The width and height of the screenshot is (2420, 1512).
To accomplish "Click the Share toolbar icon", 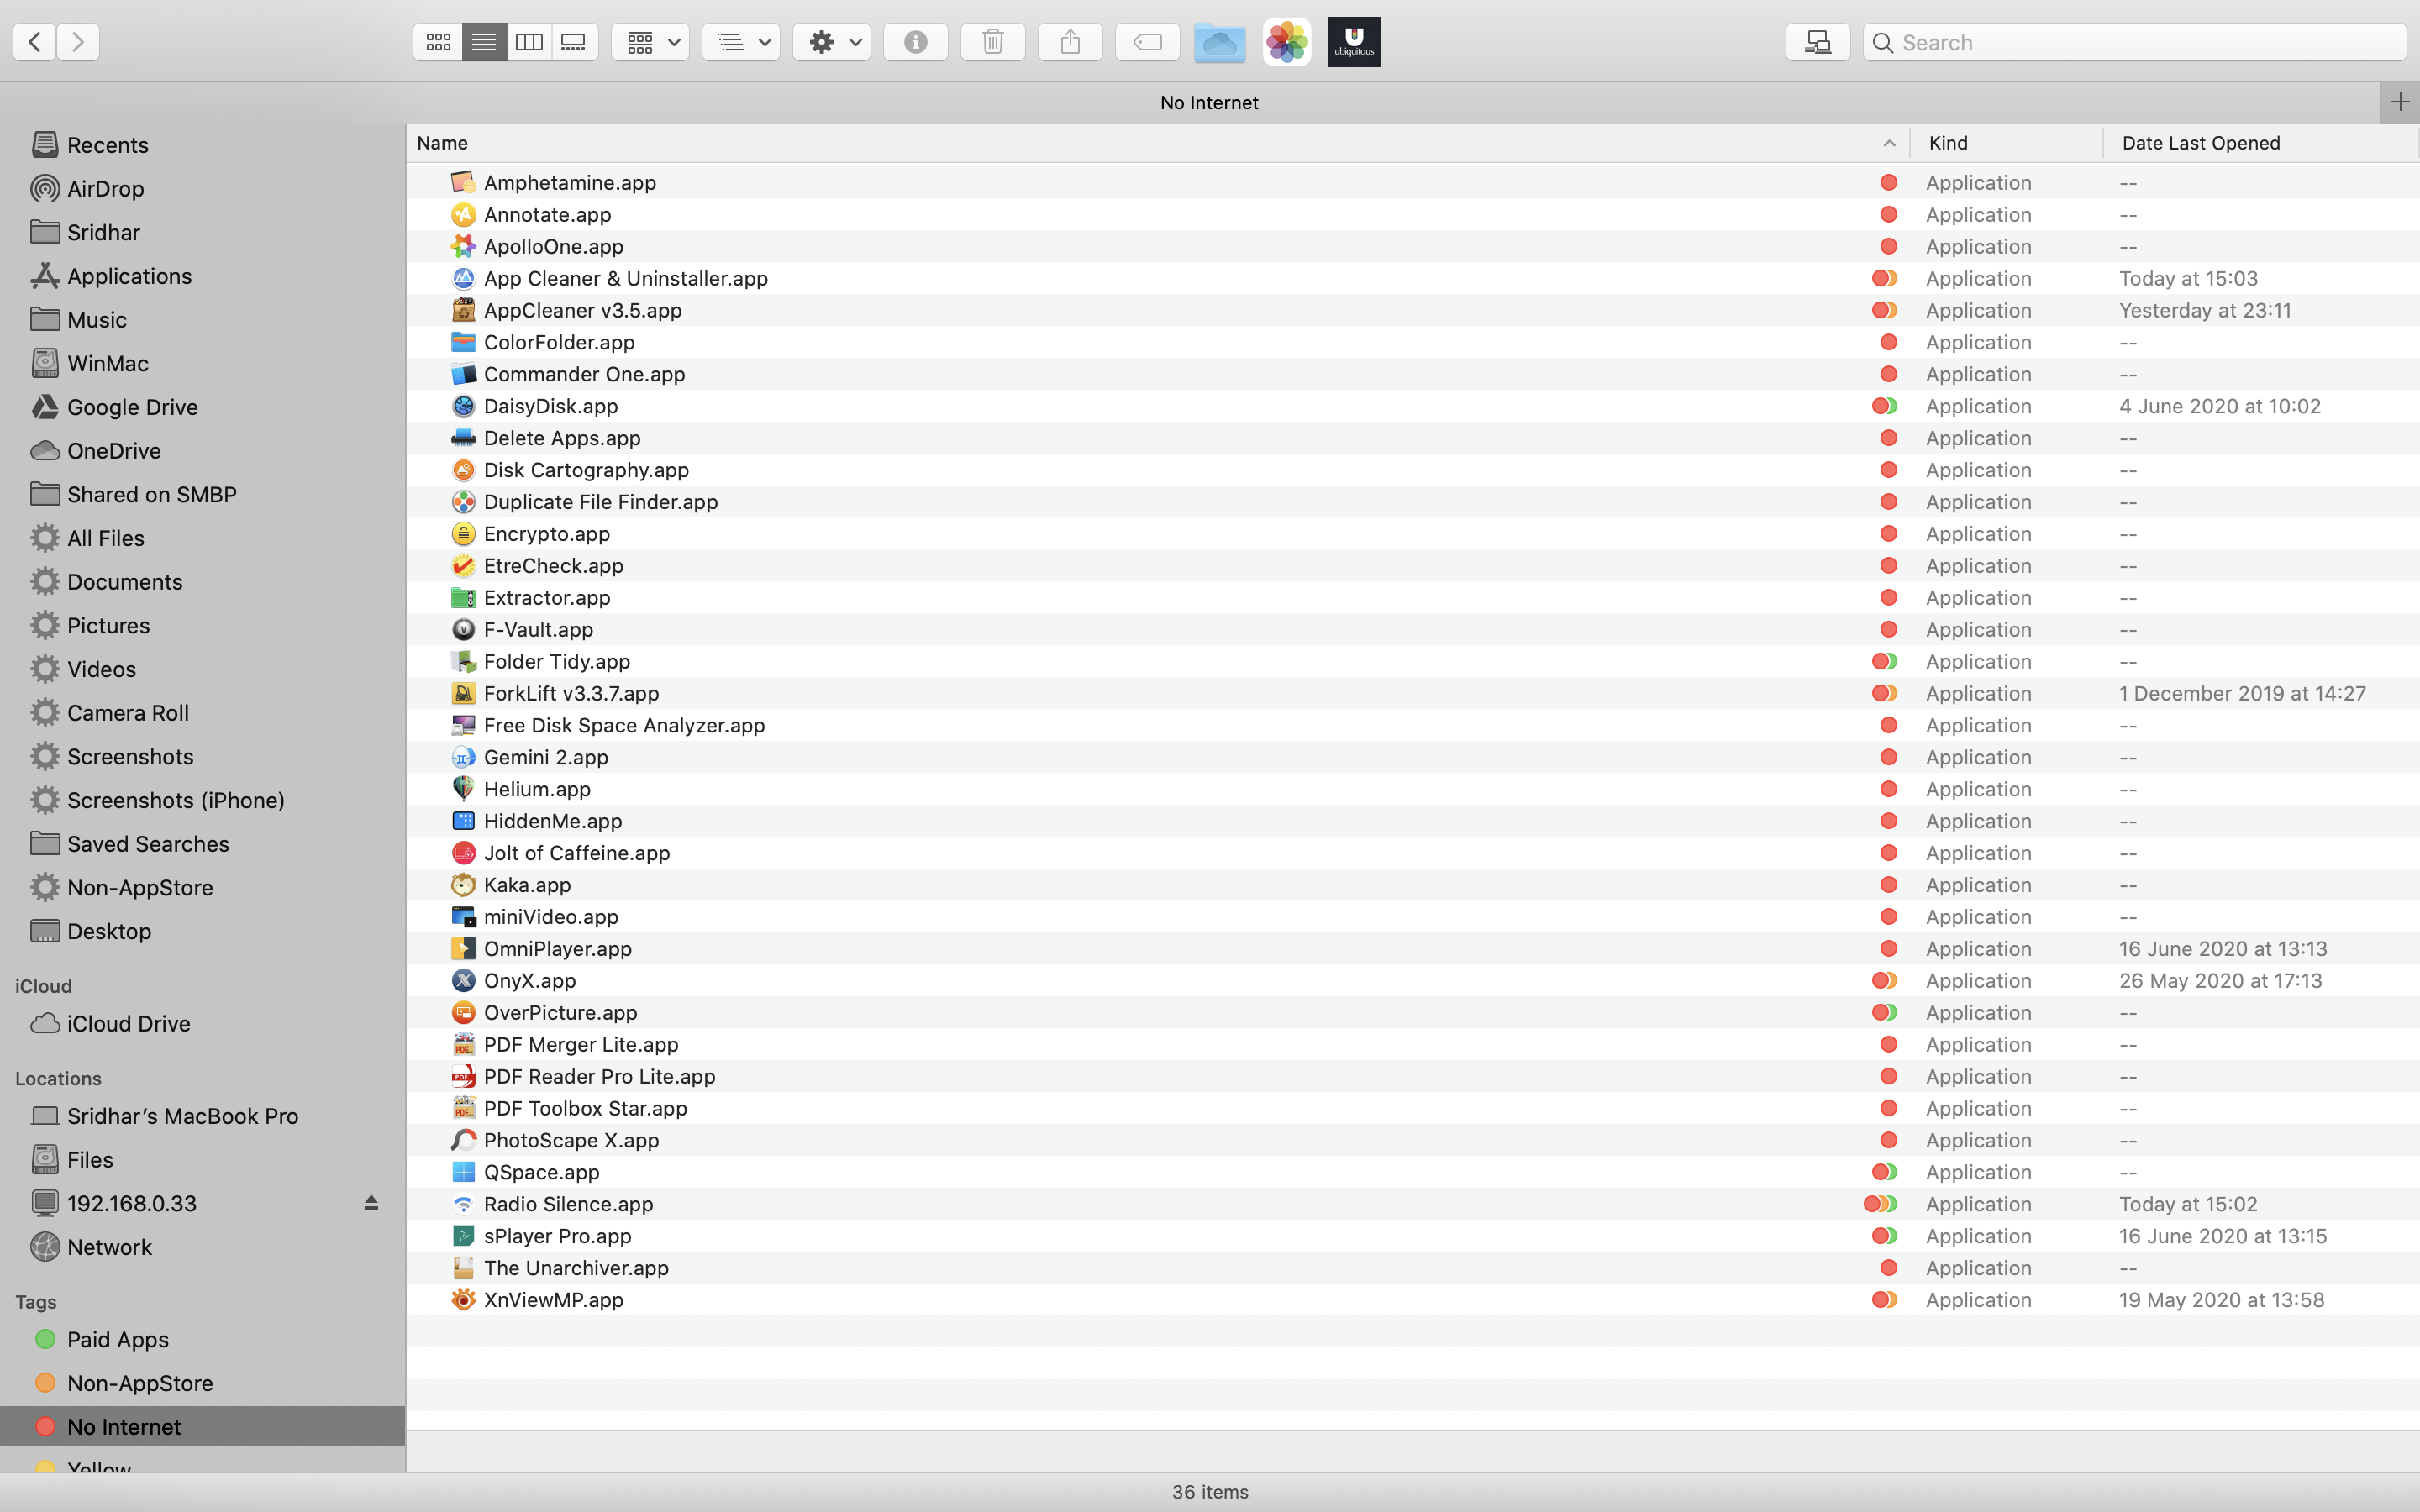I will [1070, 42].
